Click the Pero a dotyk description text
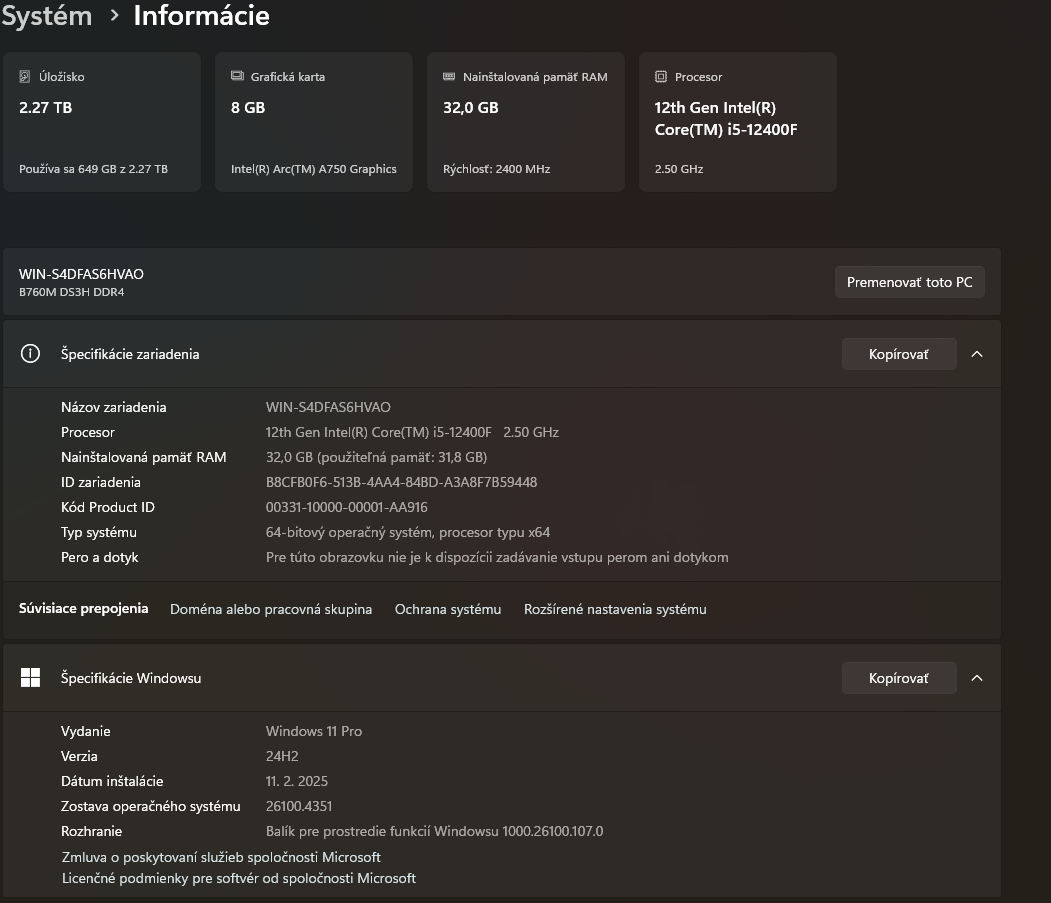Viewport: 1051px width, 903px height. (x=497, y=557)
